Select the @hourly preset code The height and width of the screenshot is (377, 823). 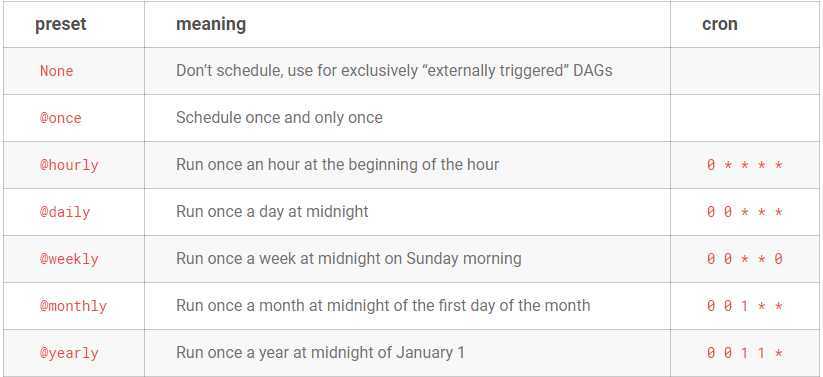coord(69,165)
